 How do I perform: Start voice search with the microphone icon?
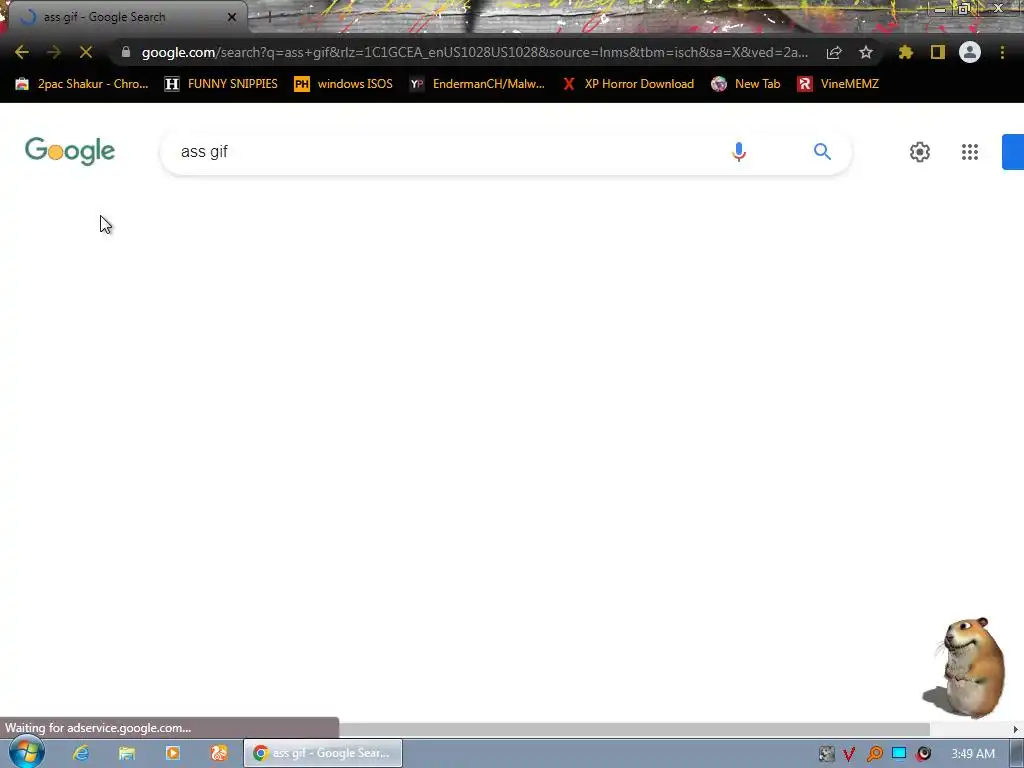(x=739, y=152)
